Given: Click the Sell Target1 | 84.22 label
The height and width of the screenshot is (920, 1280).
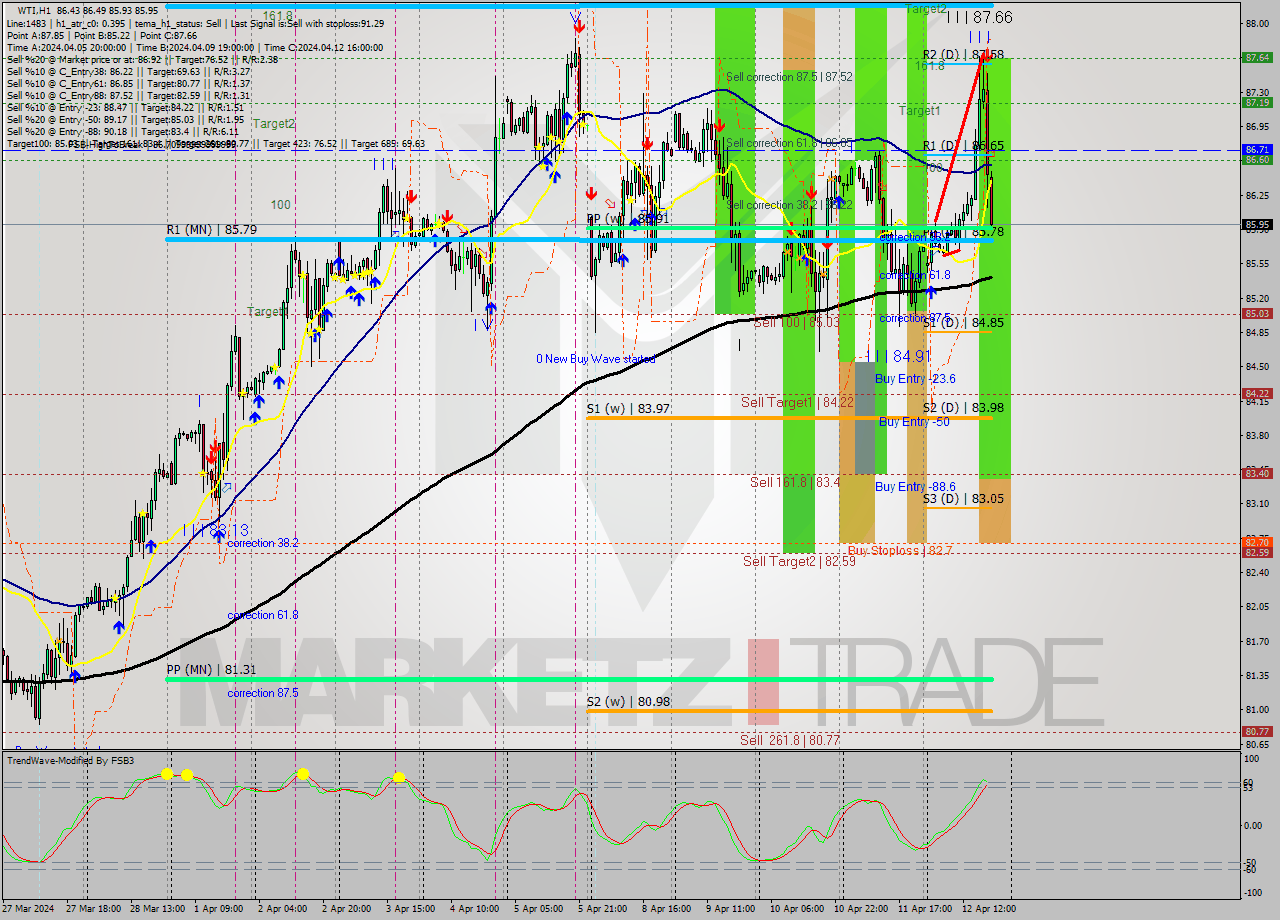Looking at the screenshot, I should (797, 402).
